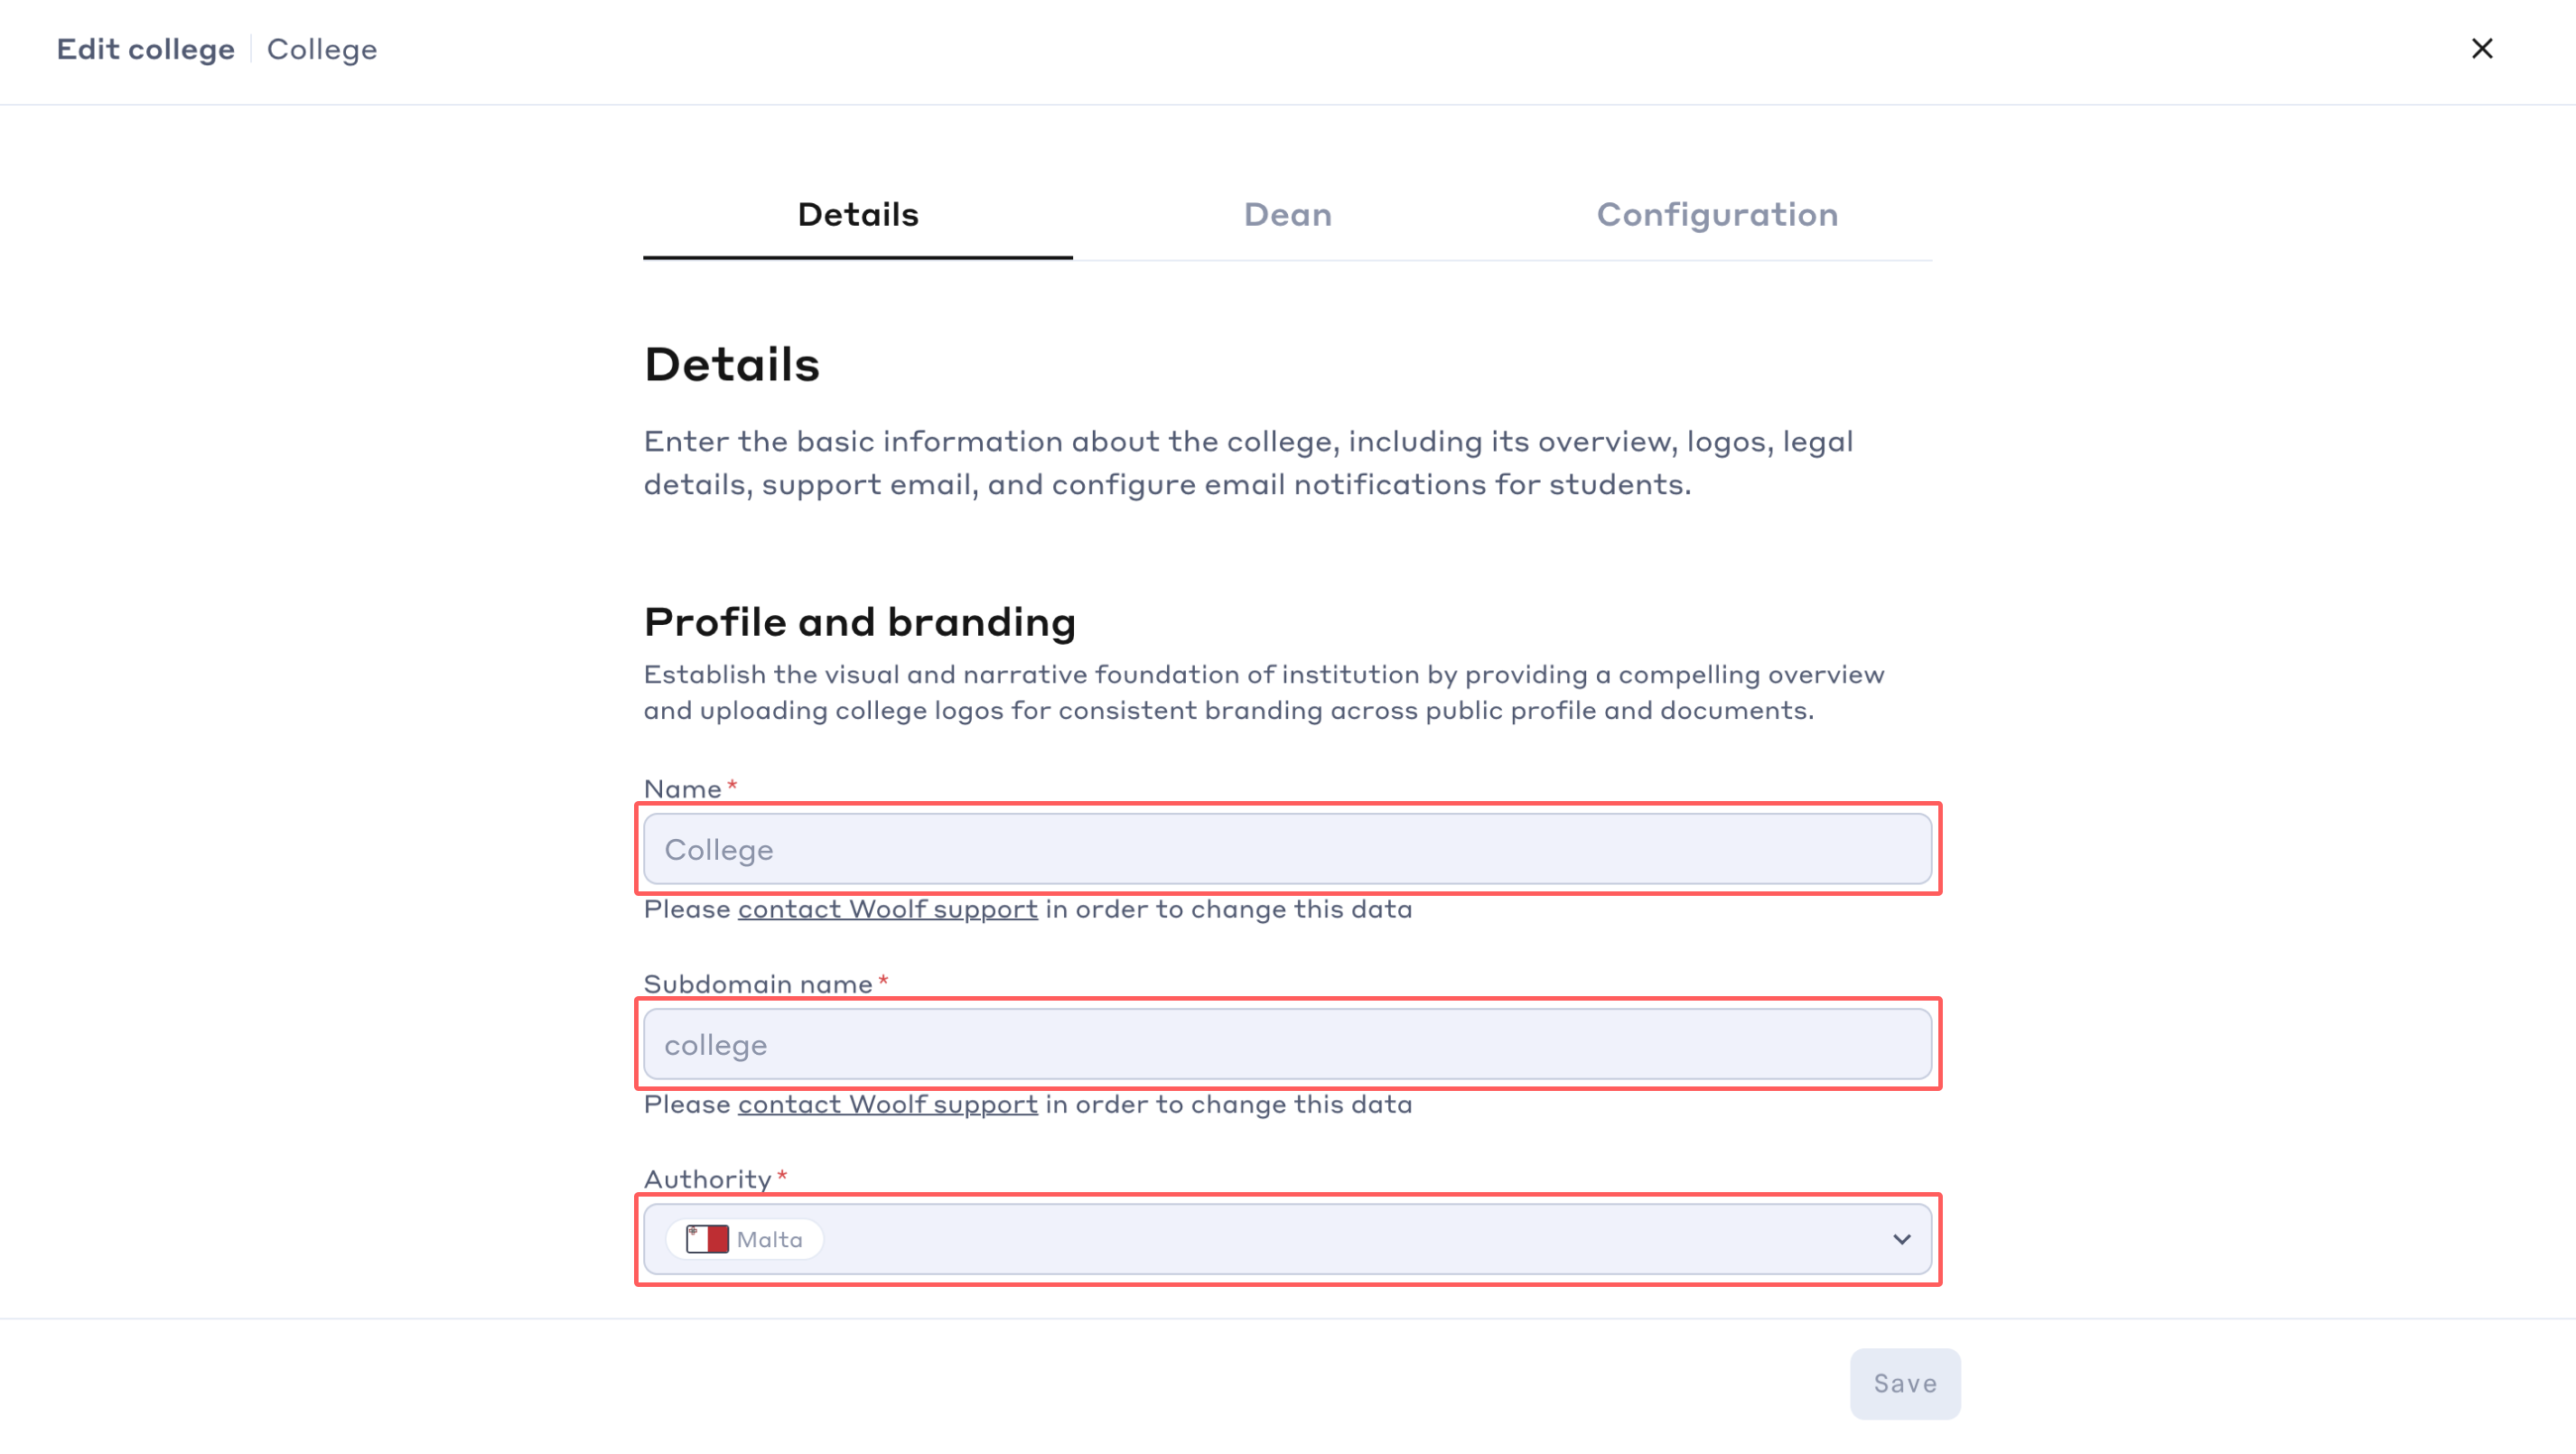The height and width of the screenshot is (1454, 2576).
Task: Focus the Name input field
Action: point(1287,849)
